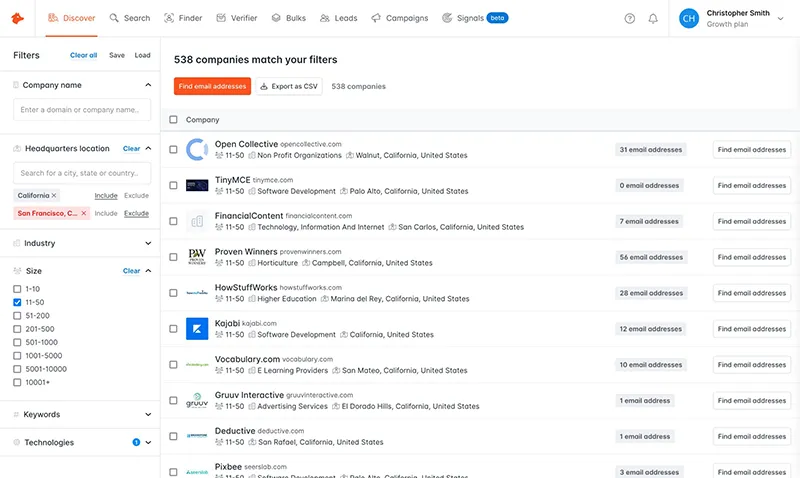
Task: Select all companies with header checkbox
Action: (x=173, y=119)
